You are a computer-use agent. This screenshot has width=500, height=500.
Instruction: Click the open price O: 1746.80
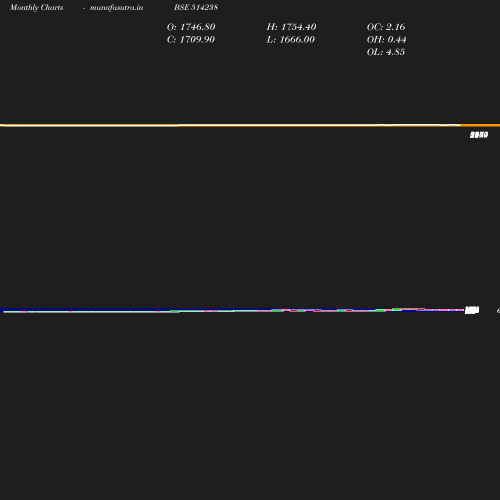191,27
